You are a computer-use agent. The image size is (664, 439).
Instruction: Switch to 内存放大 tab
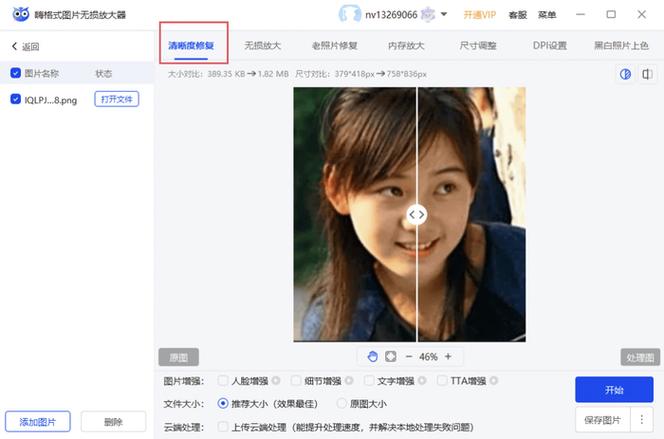pyautogui.click(x=406, y=45)
